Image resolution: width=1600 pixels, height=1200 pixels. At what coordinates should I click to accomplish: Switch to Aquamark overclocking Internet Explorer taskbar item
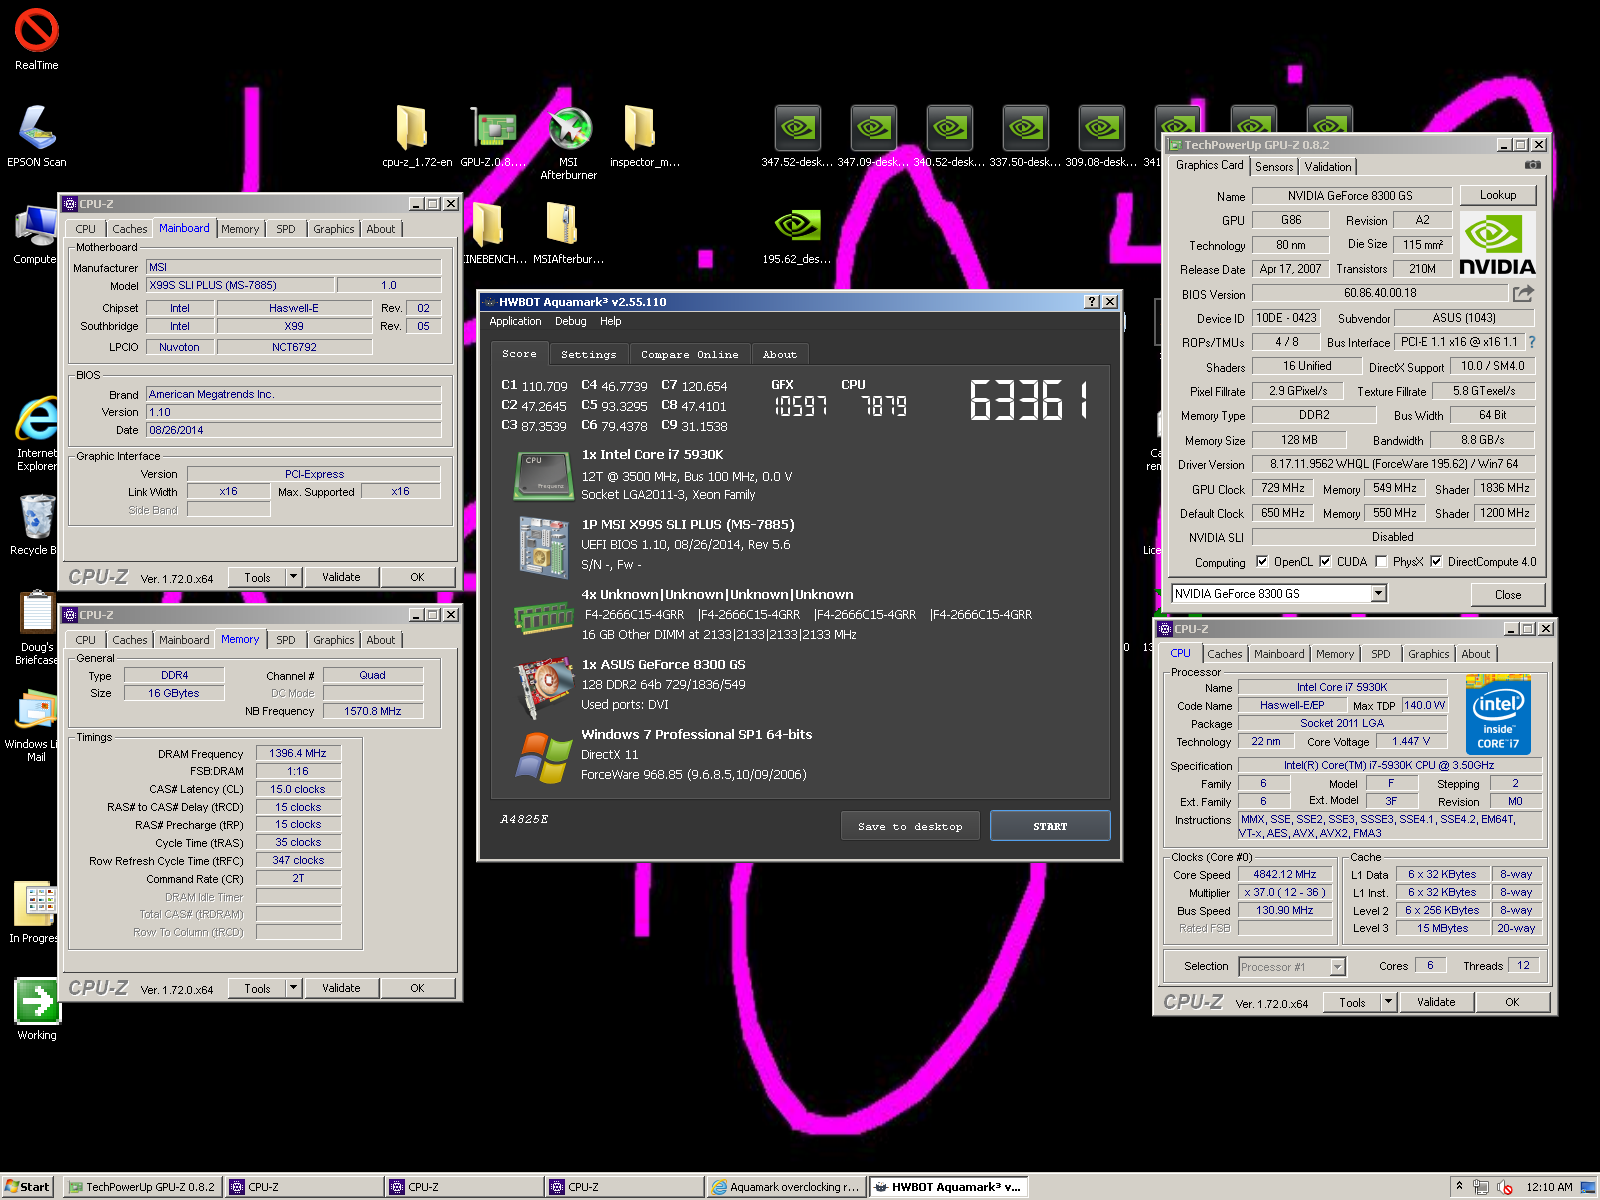click(x=785, y=1187)
